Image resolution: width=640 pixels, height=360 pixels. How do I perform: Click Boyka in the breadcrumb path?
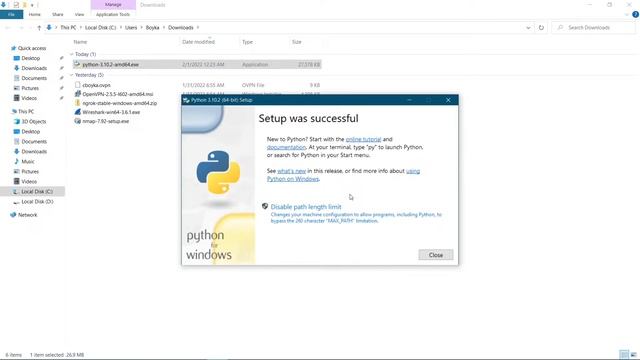coord(153,28)
